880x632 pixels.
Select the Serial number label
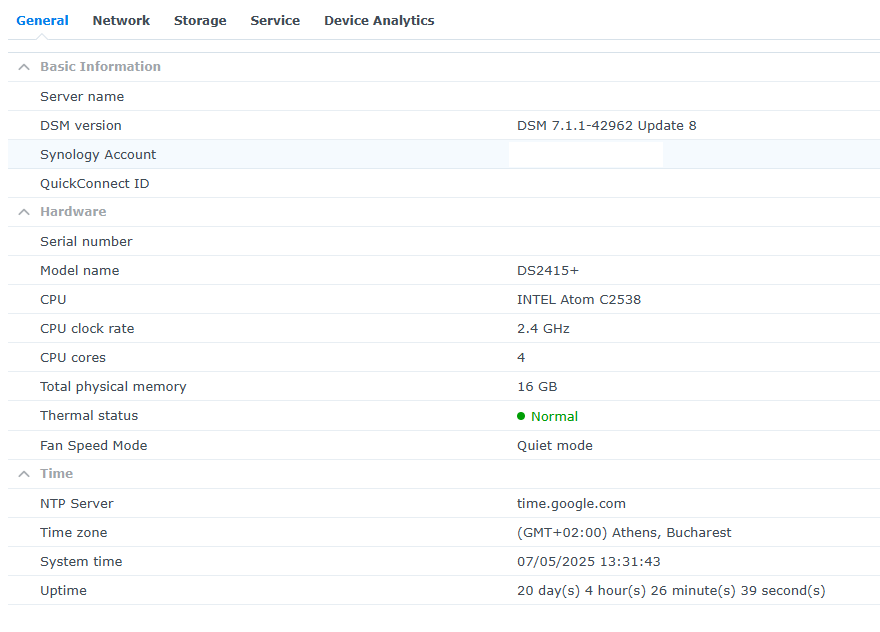coord(86,241)
